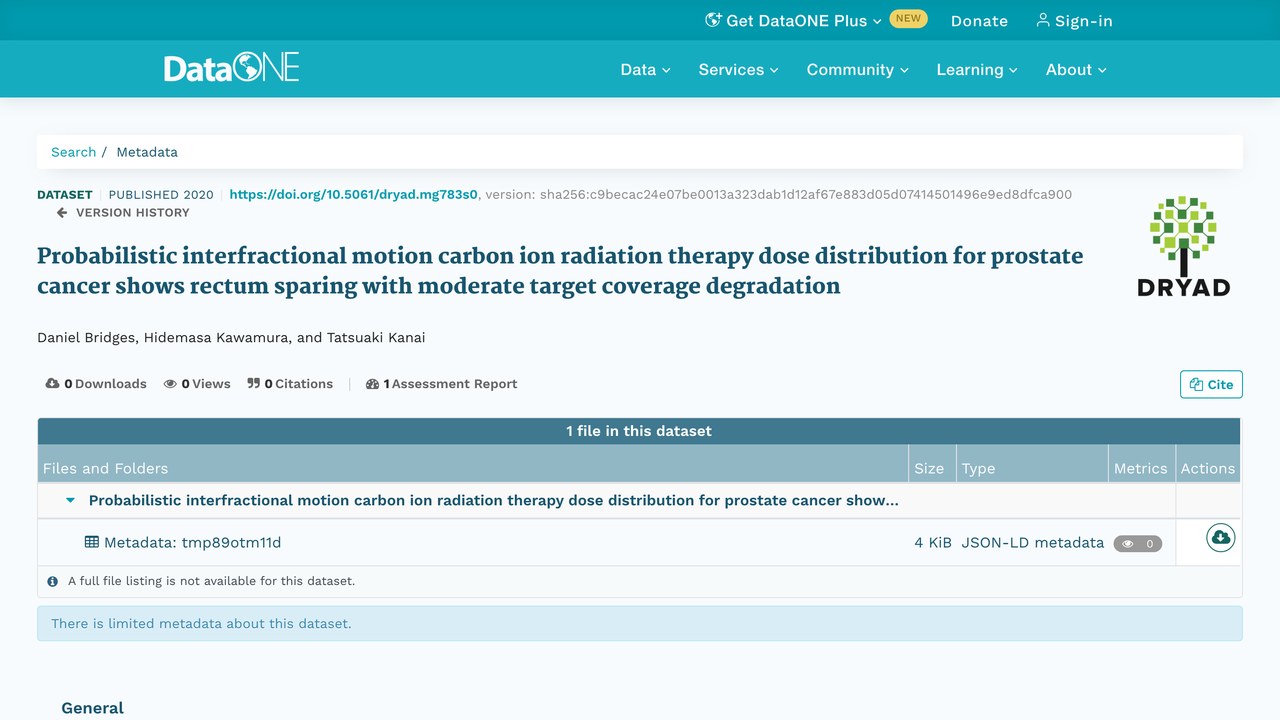
Task: Click the table icon beside Metadata: tmp89otm11d
Action: coord(92,542)
